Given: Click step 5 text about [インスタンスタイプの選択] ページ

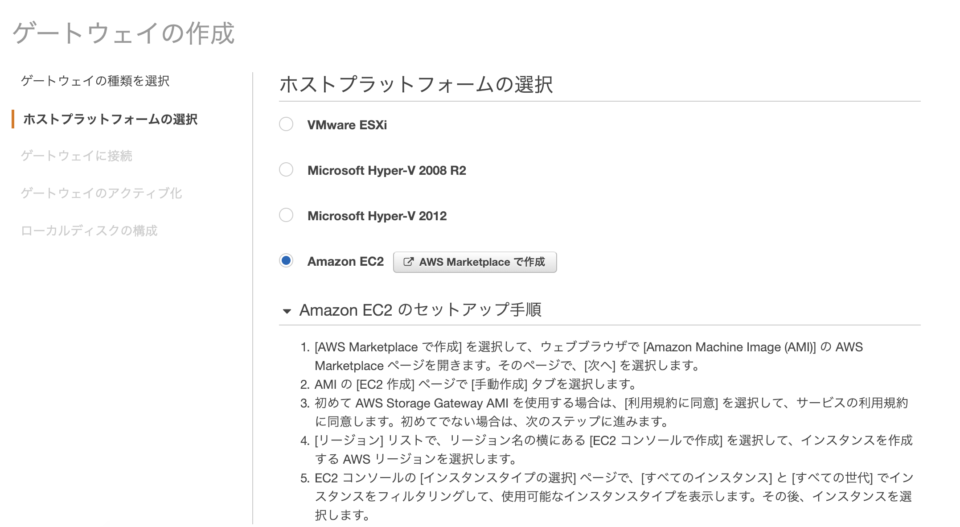Looking at the screenshot, I should pos(613,496).
